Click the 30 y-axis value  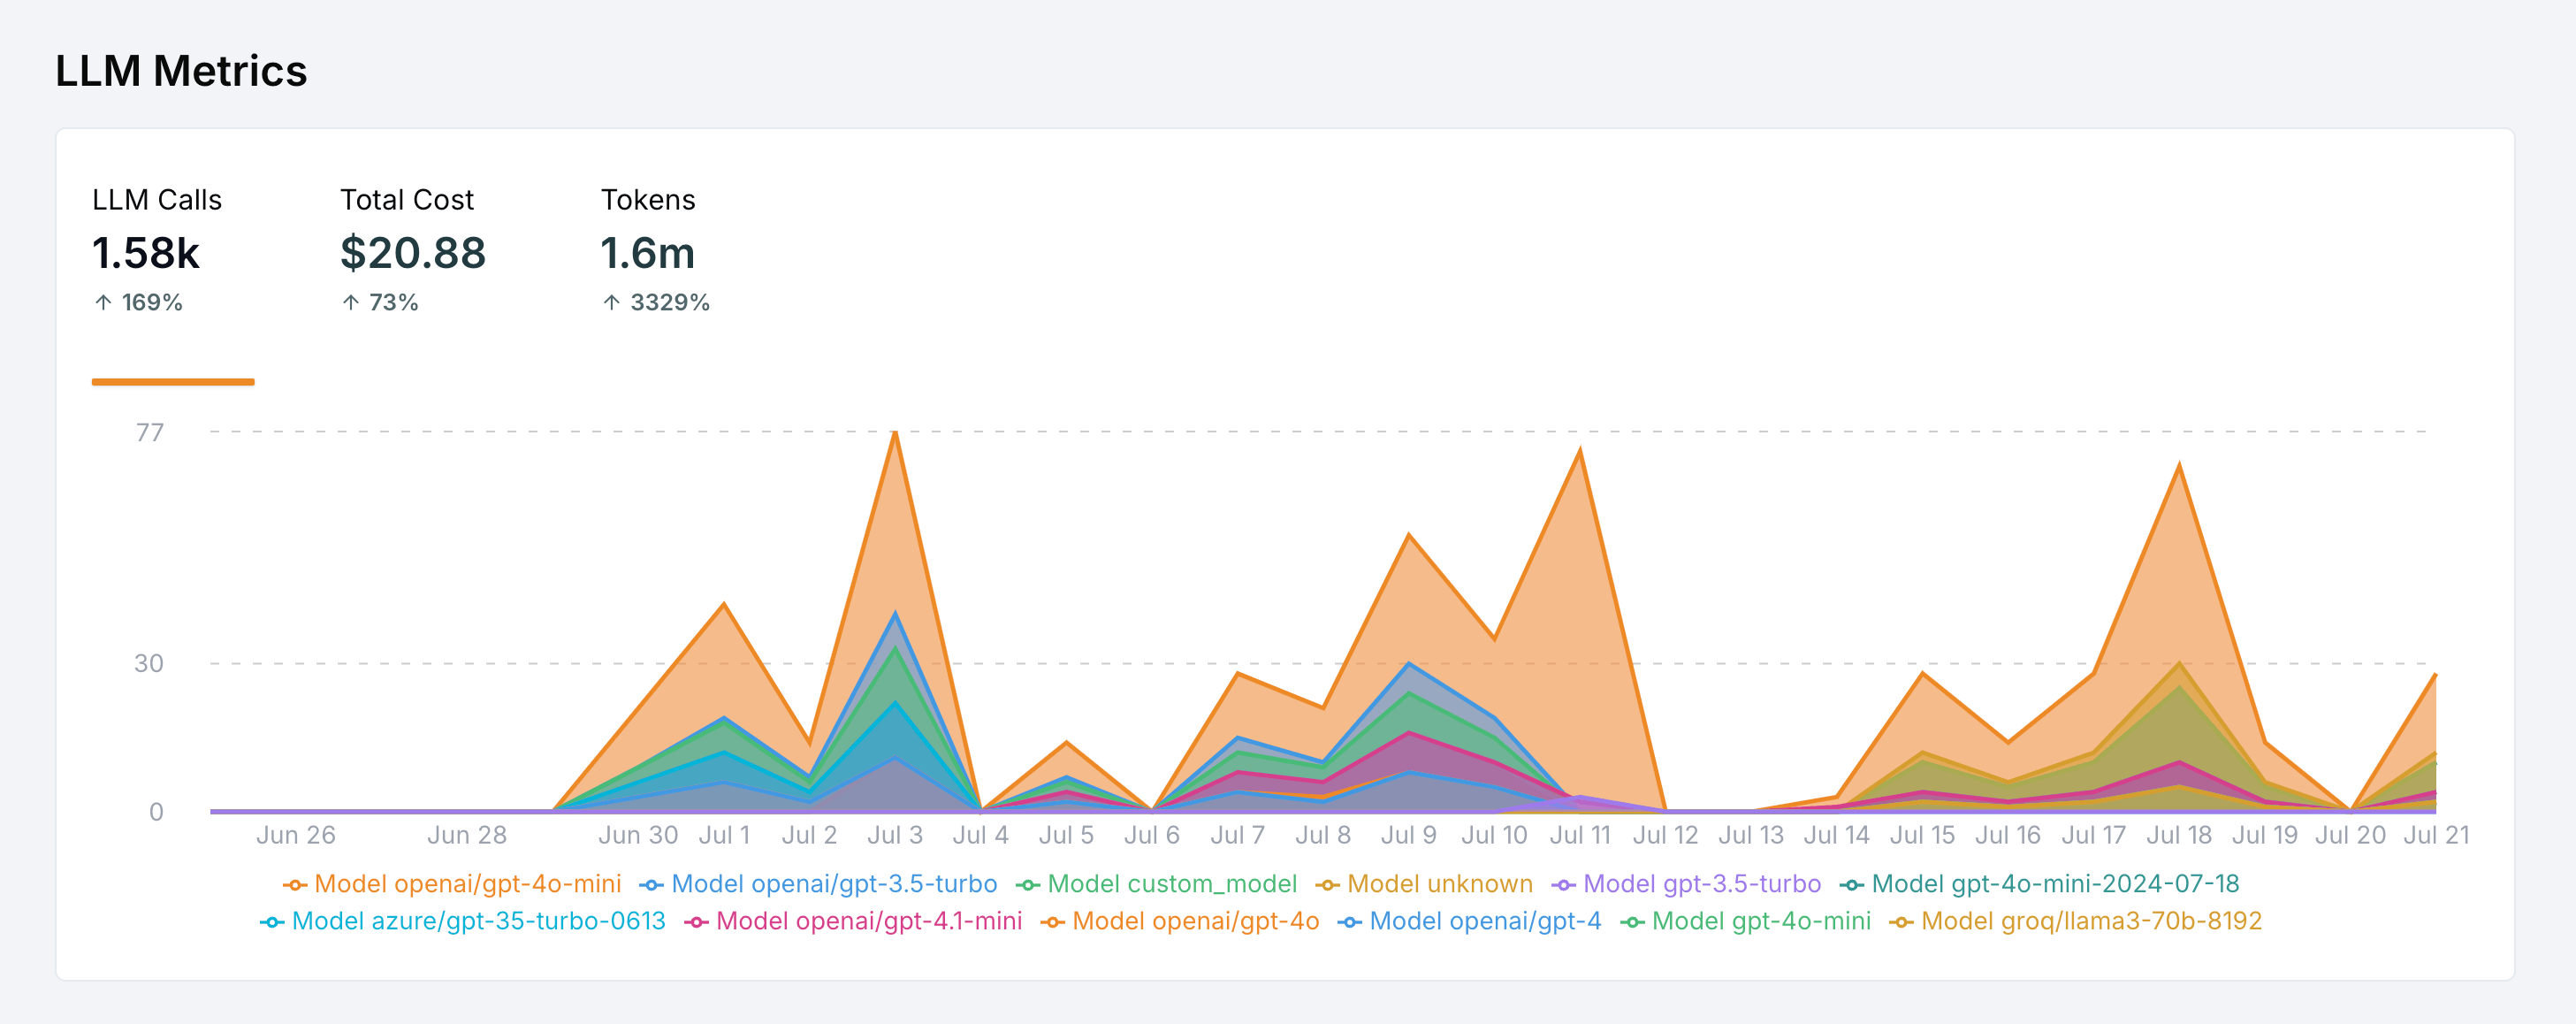149,663
